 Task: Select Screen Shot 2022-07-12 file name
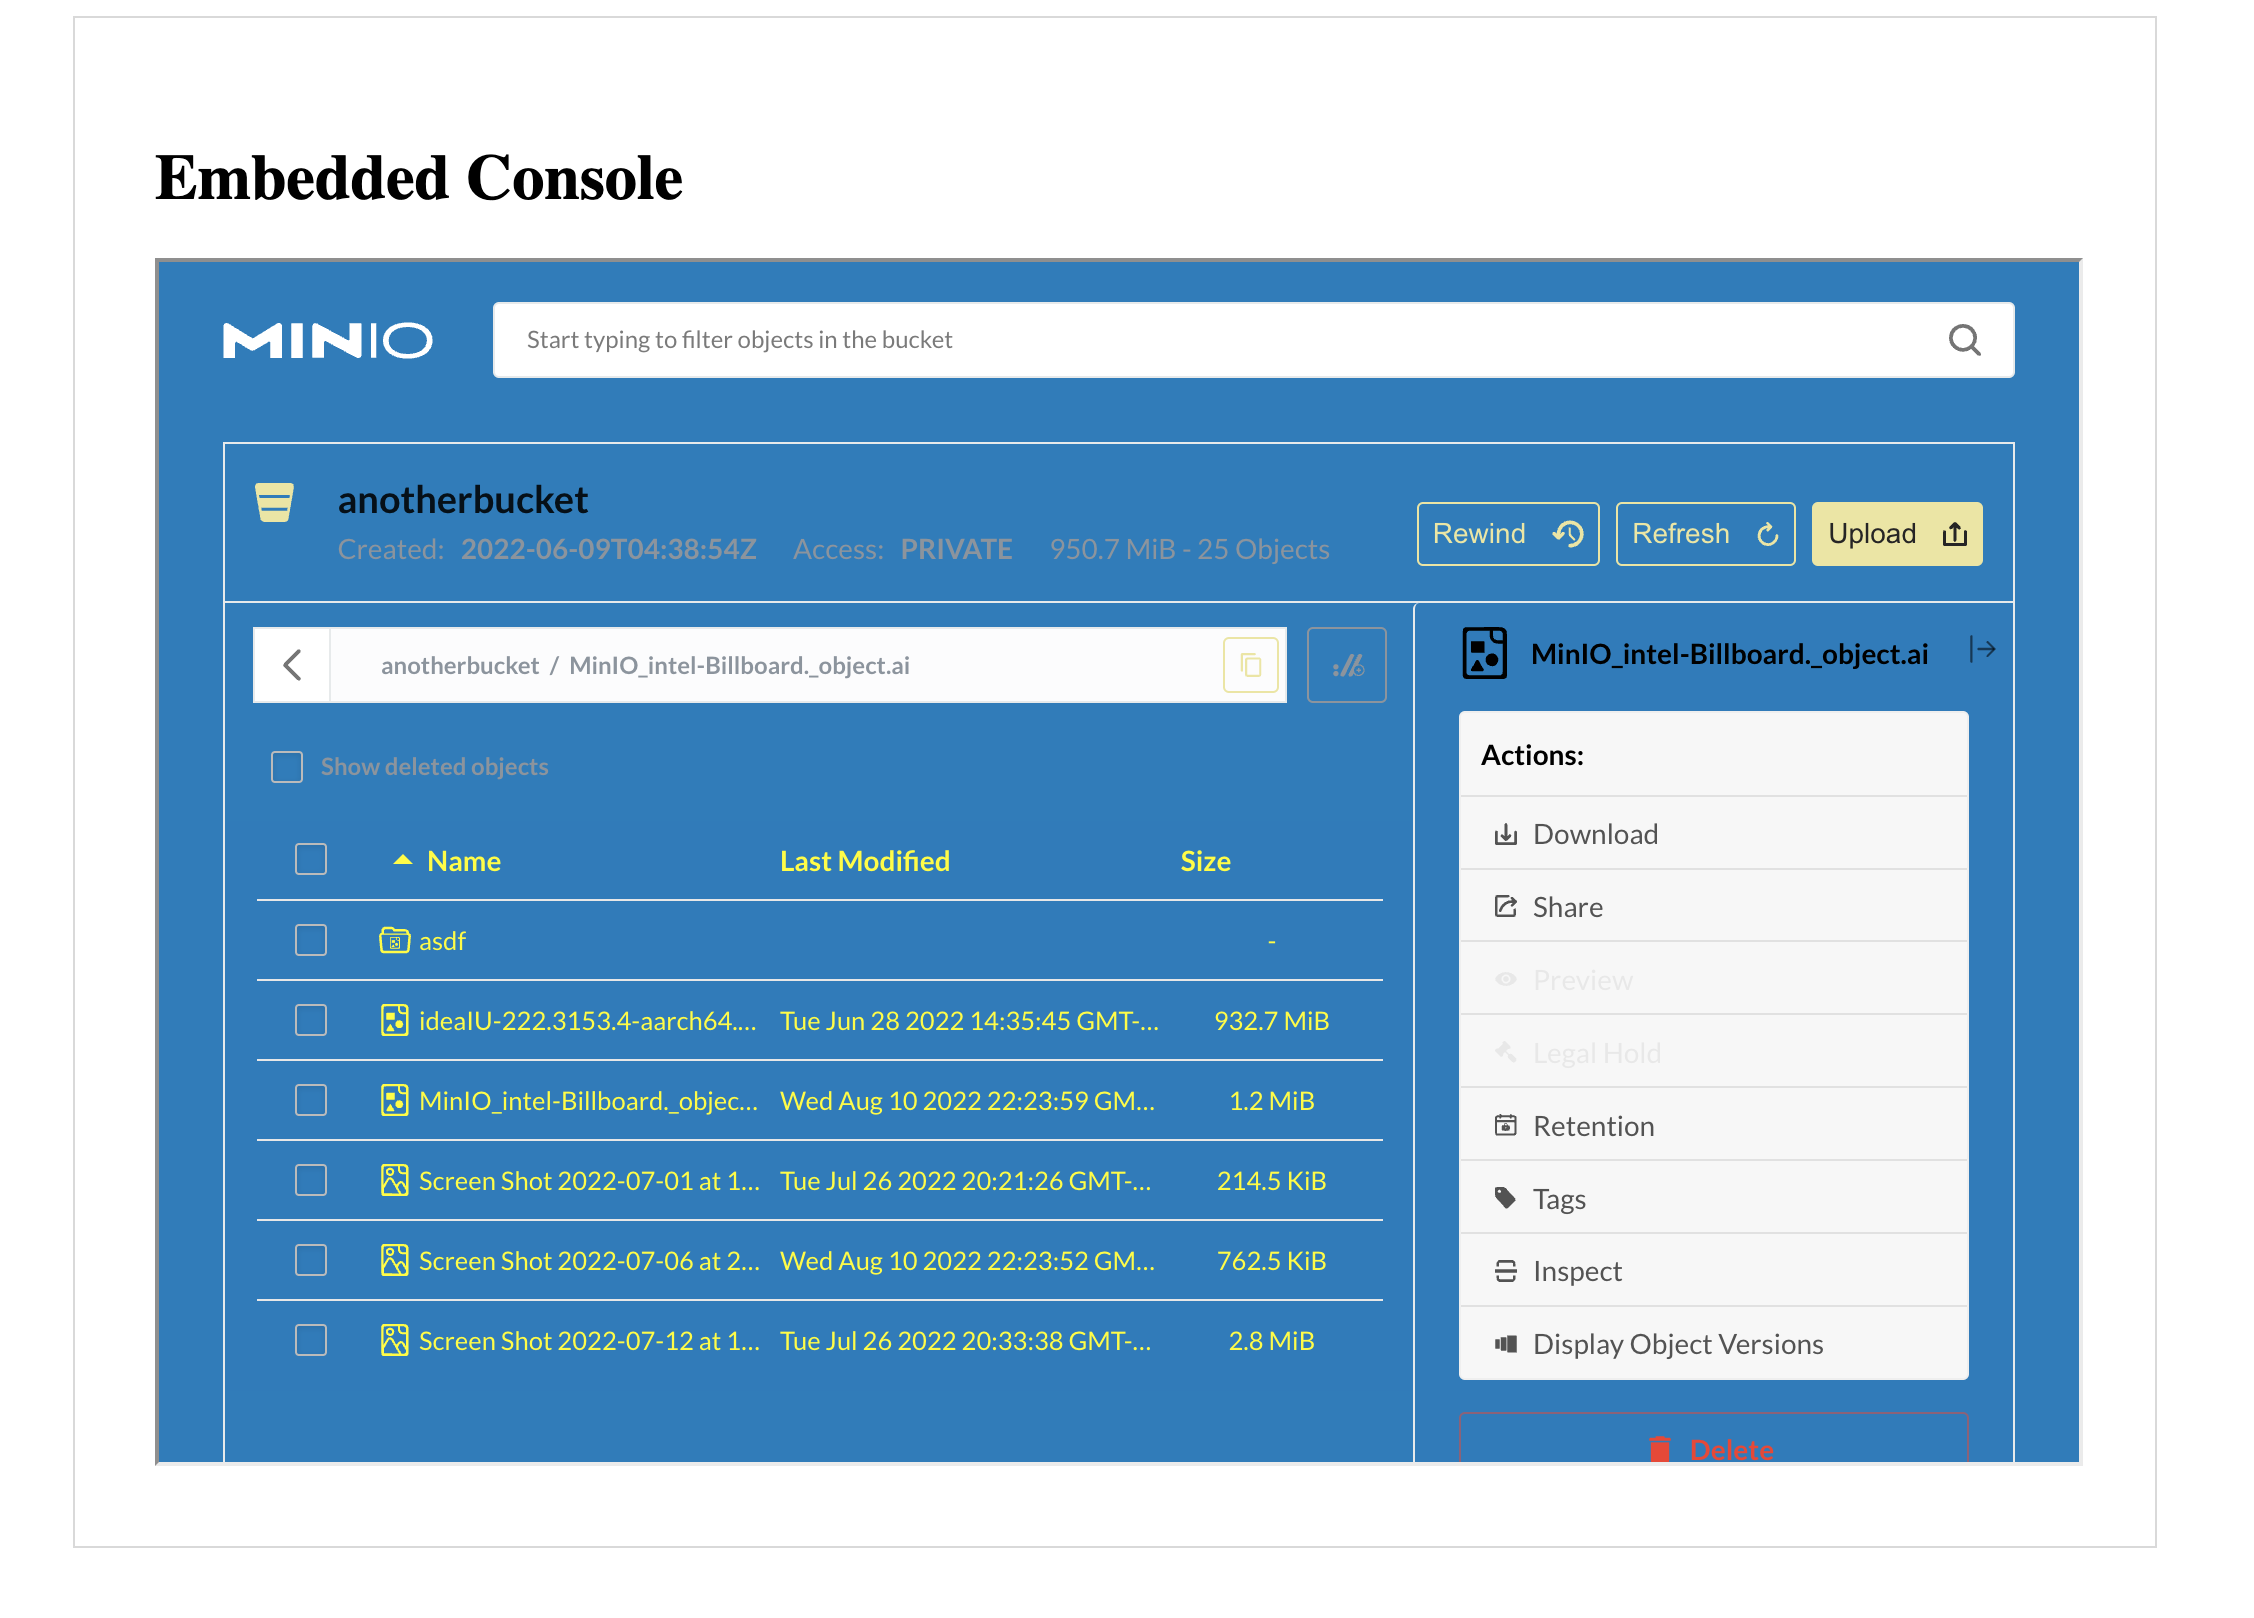pos(589,1341)
